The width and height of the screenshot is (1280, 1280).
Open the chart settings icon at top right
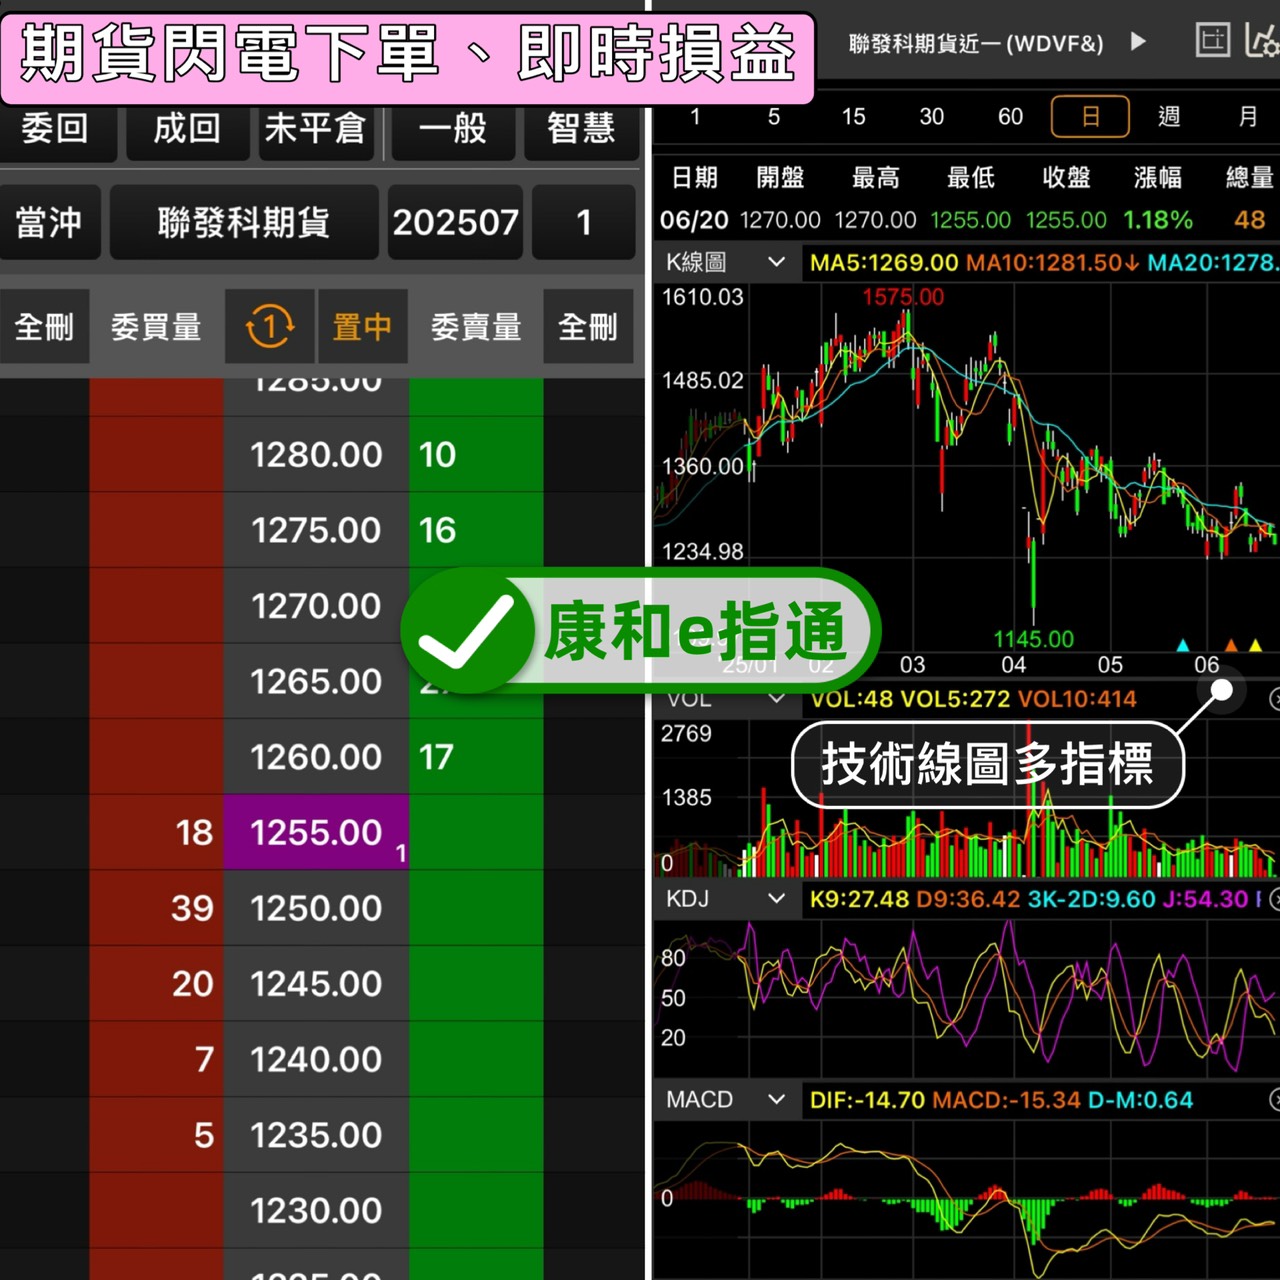point(1262,40)
